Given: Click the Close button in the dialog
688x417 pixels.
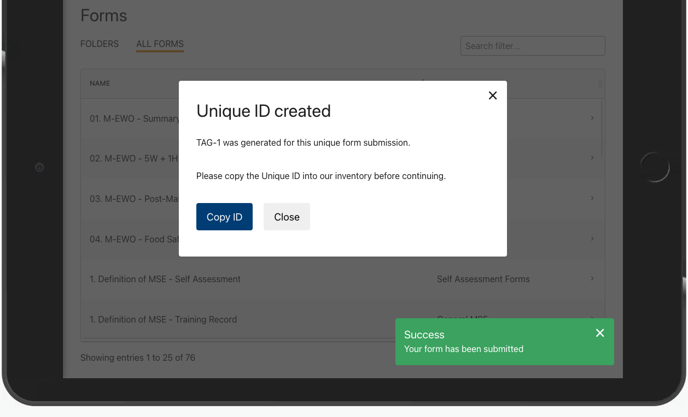Looking at the screenshot, I should point(287,216).
